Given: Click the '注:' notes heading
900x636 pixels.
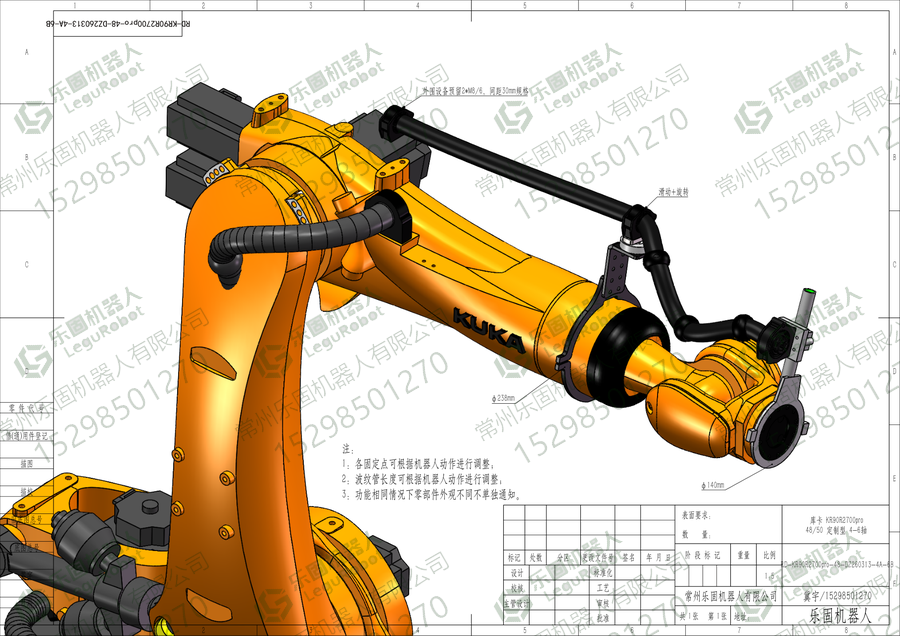Looking at the screenshot, I should pyautogui.click(x=348, y=448).
